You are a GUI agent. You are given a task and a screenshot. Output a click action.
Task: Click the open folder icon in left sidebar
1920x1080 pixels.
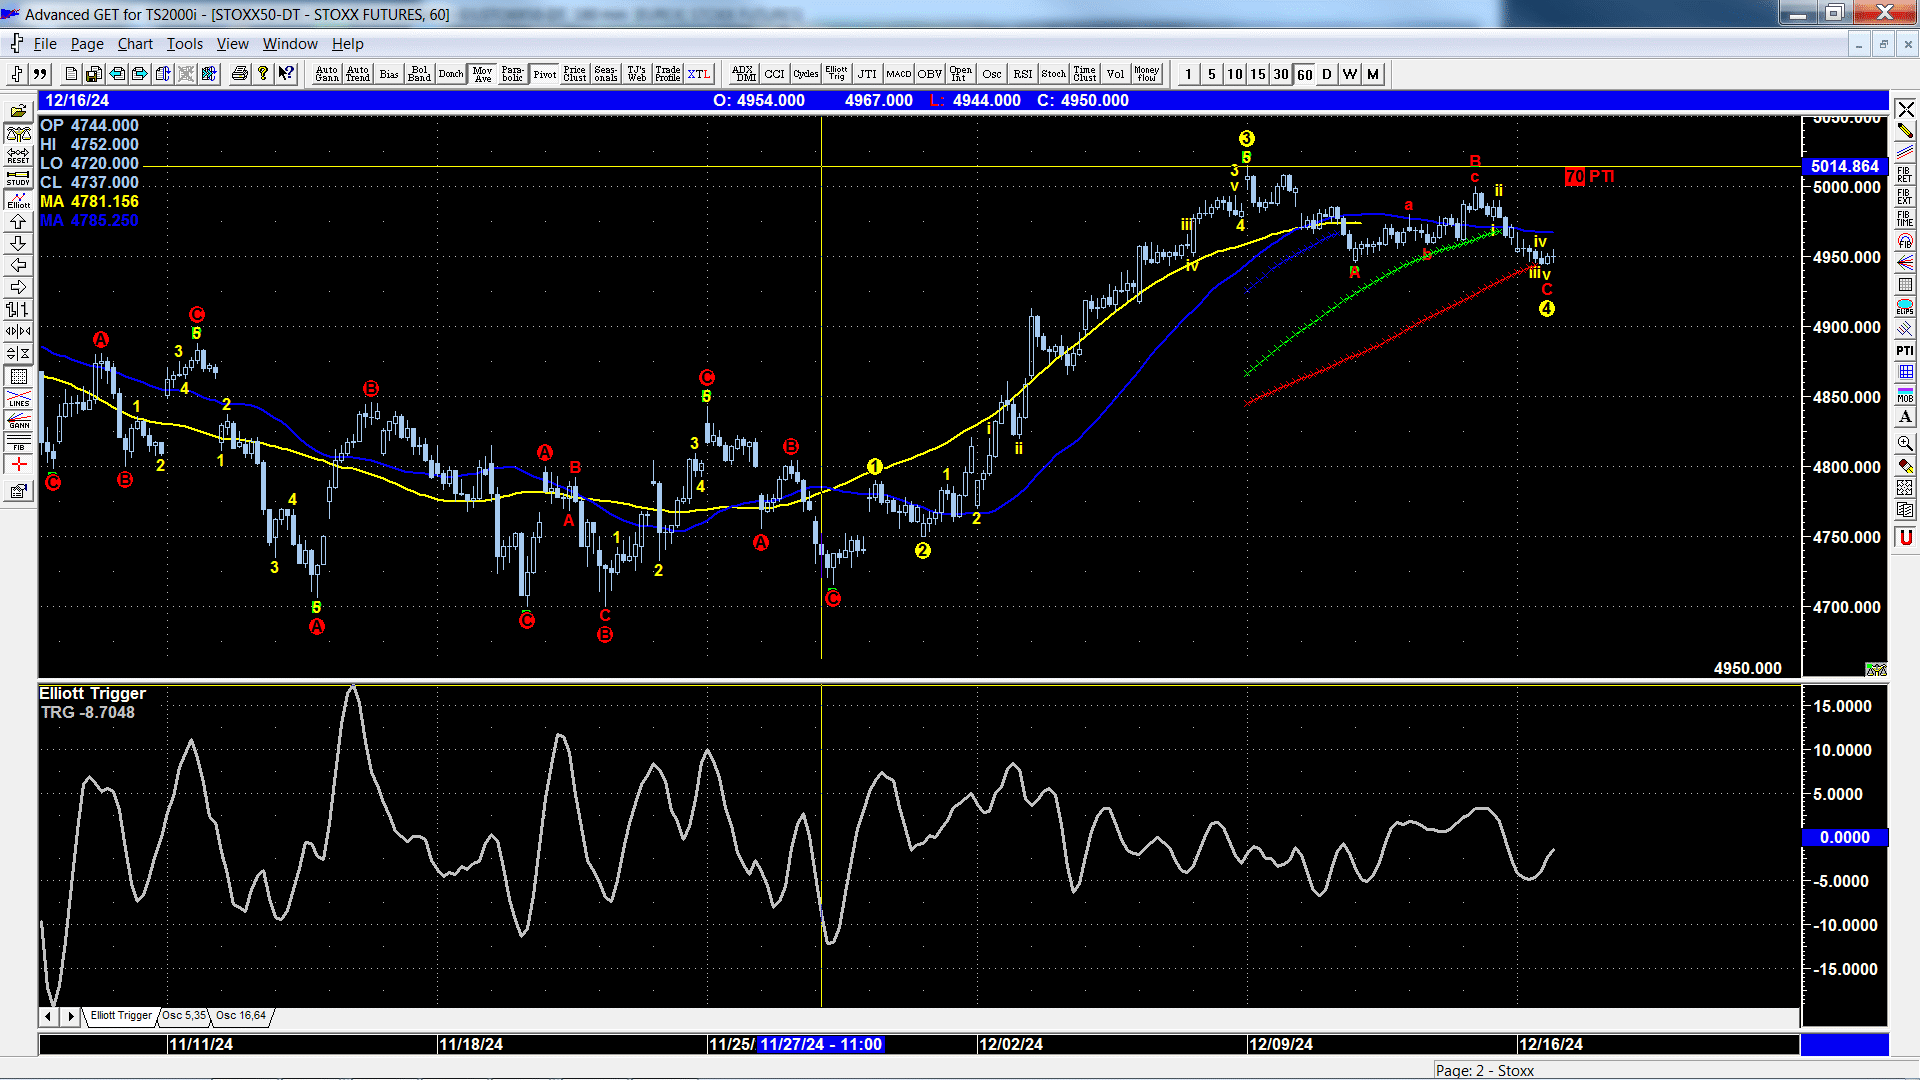[x=18, y=111]
